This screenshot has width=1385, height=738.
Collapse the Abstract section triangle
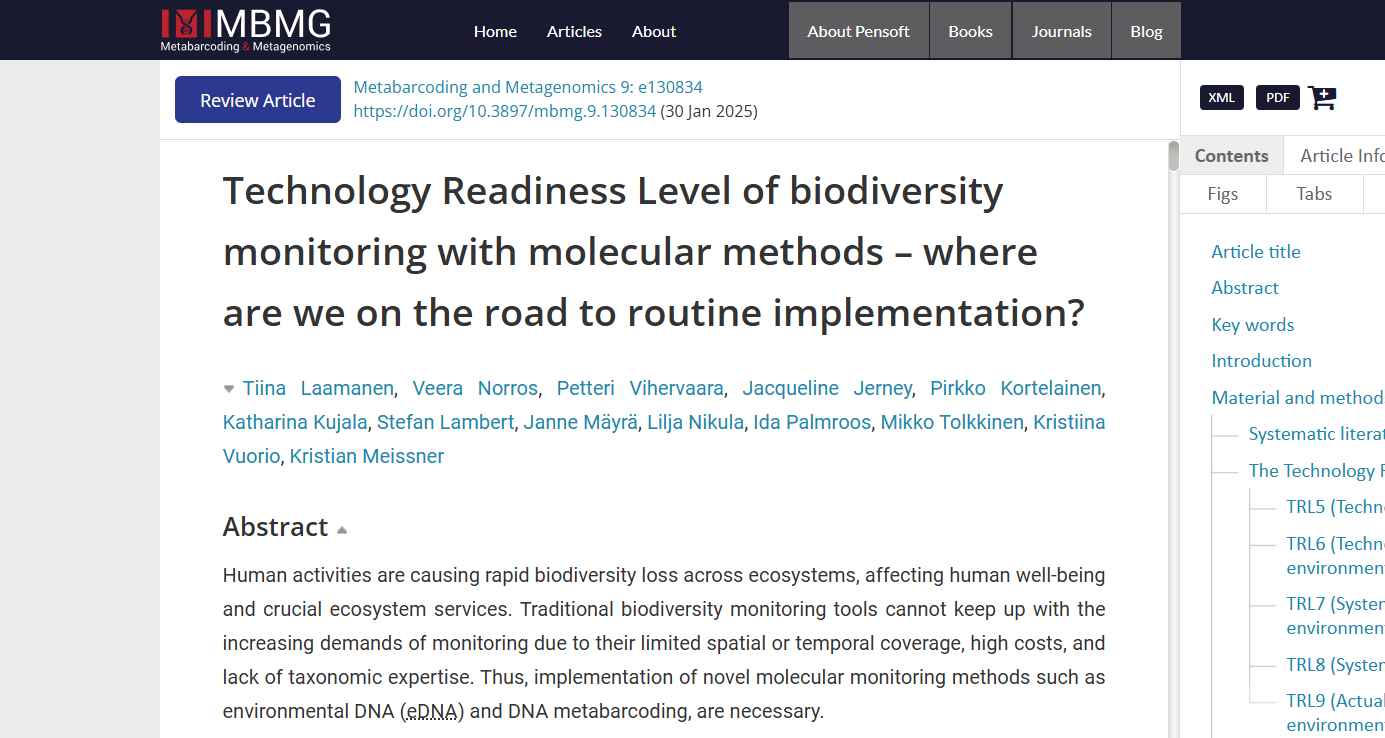(342, 530)
